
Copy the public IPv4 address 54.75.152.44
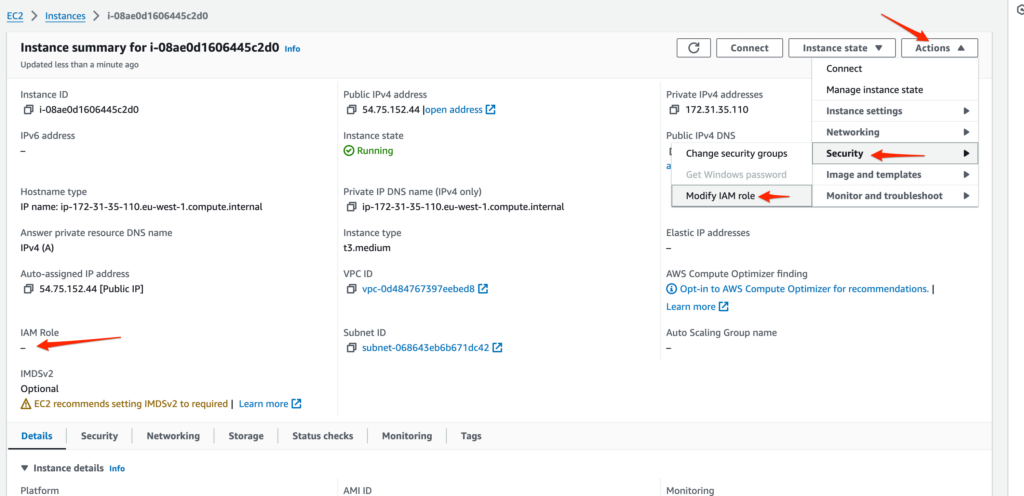(351, 110)
